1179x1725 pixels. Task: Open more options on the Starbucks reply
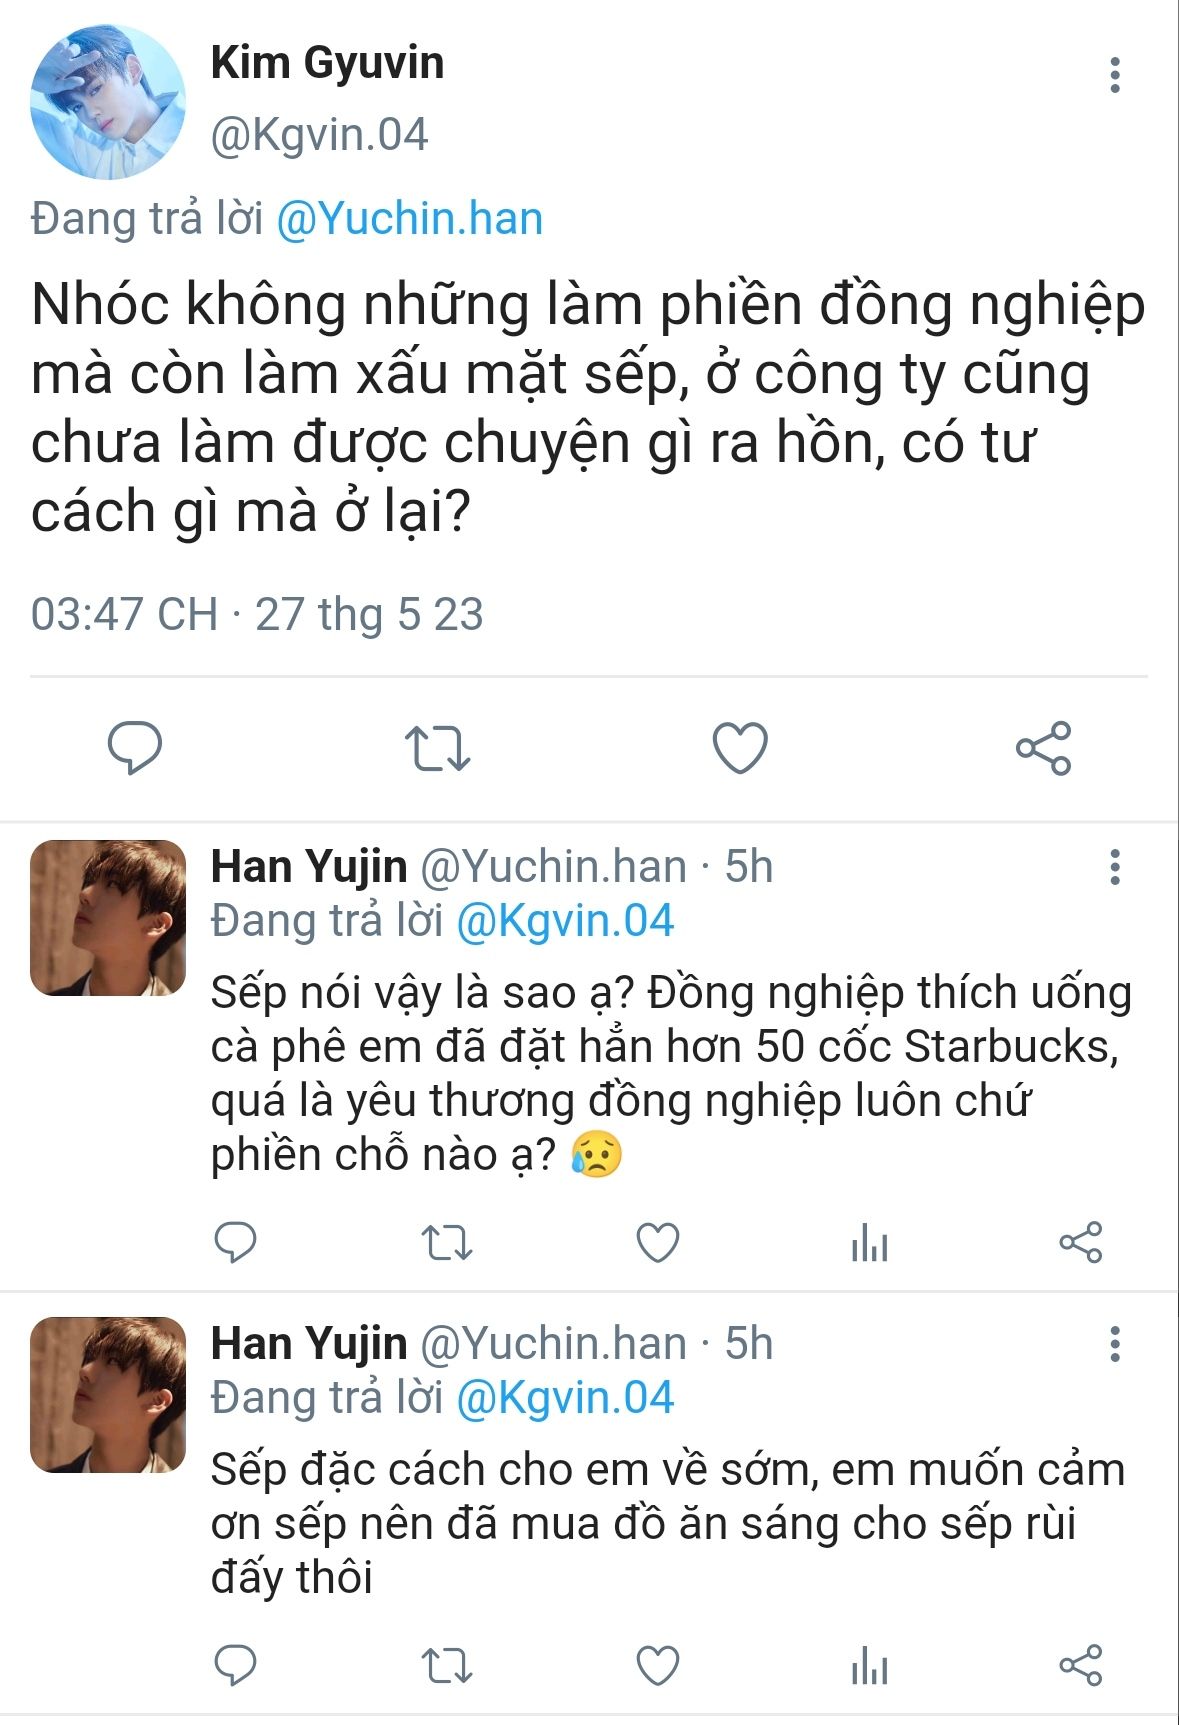click(x=1115, y=867)
